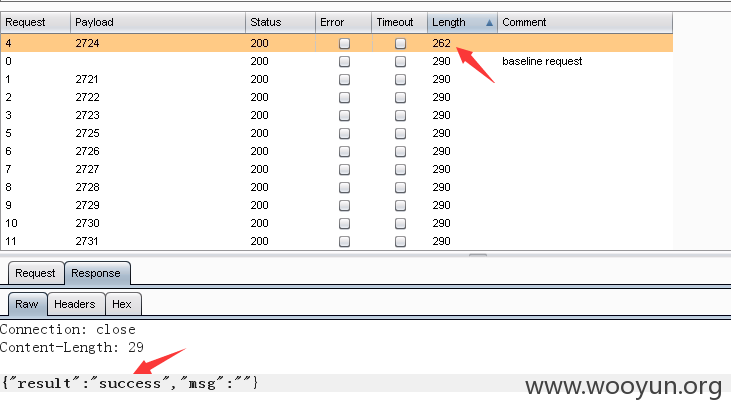Select the row with payload 2727
The width and height of the screenshot is (731, 415).
pos(337,169)
